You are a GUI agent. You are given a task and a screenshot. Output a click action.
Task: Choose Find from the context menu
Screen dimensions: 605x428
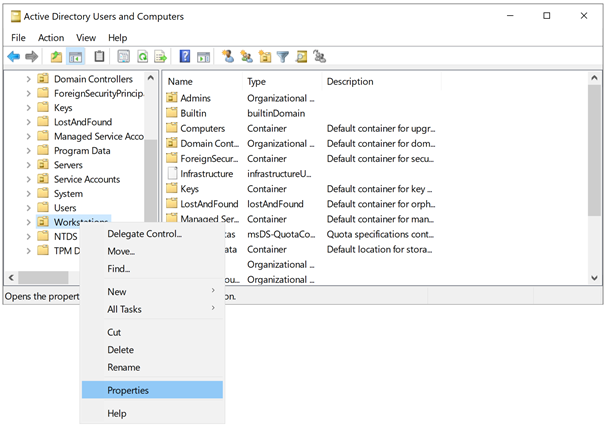152,269
